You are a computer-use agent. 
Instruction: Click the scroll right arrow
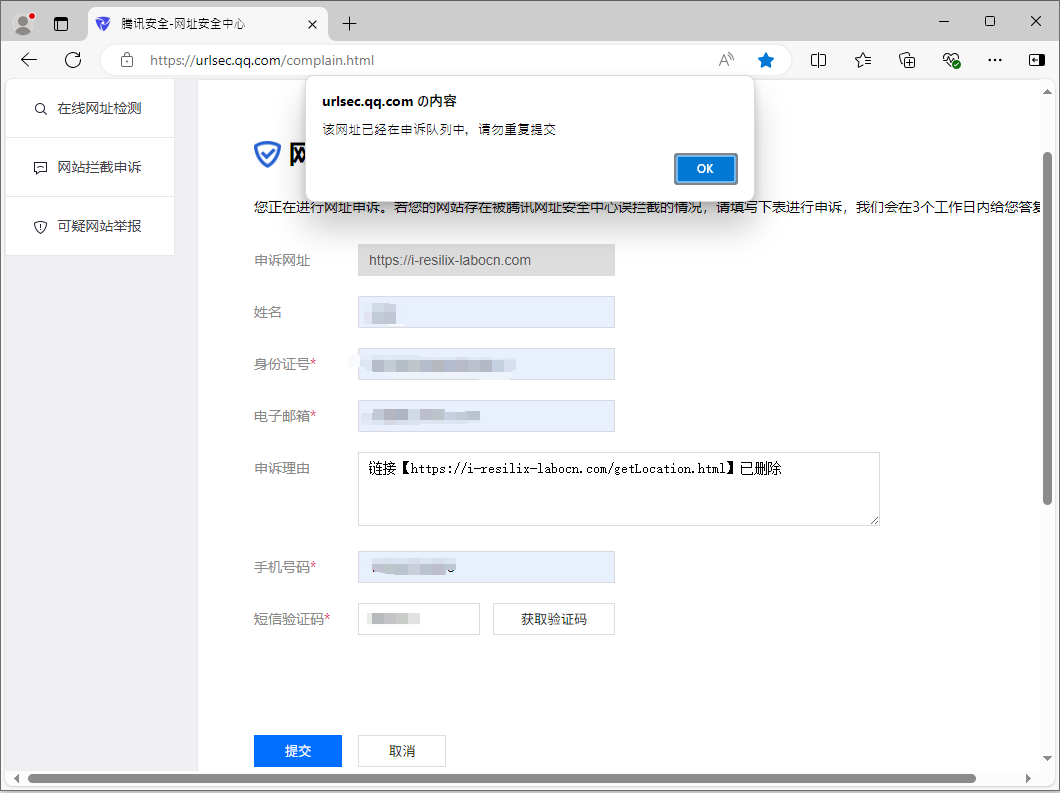pos(1028,778)
